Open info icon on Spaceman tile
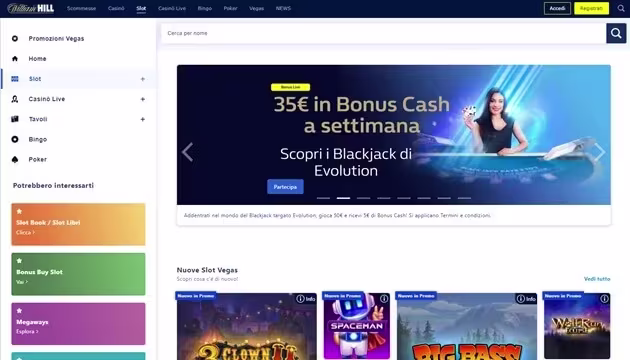This screenshot has width=630, height=360. point(384,299)
